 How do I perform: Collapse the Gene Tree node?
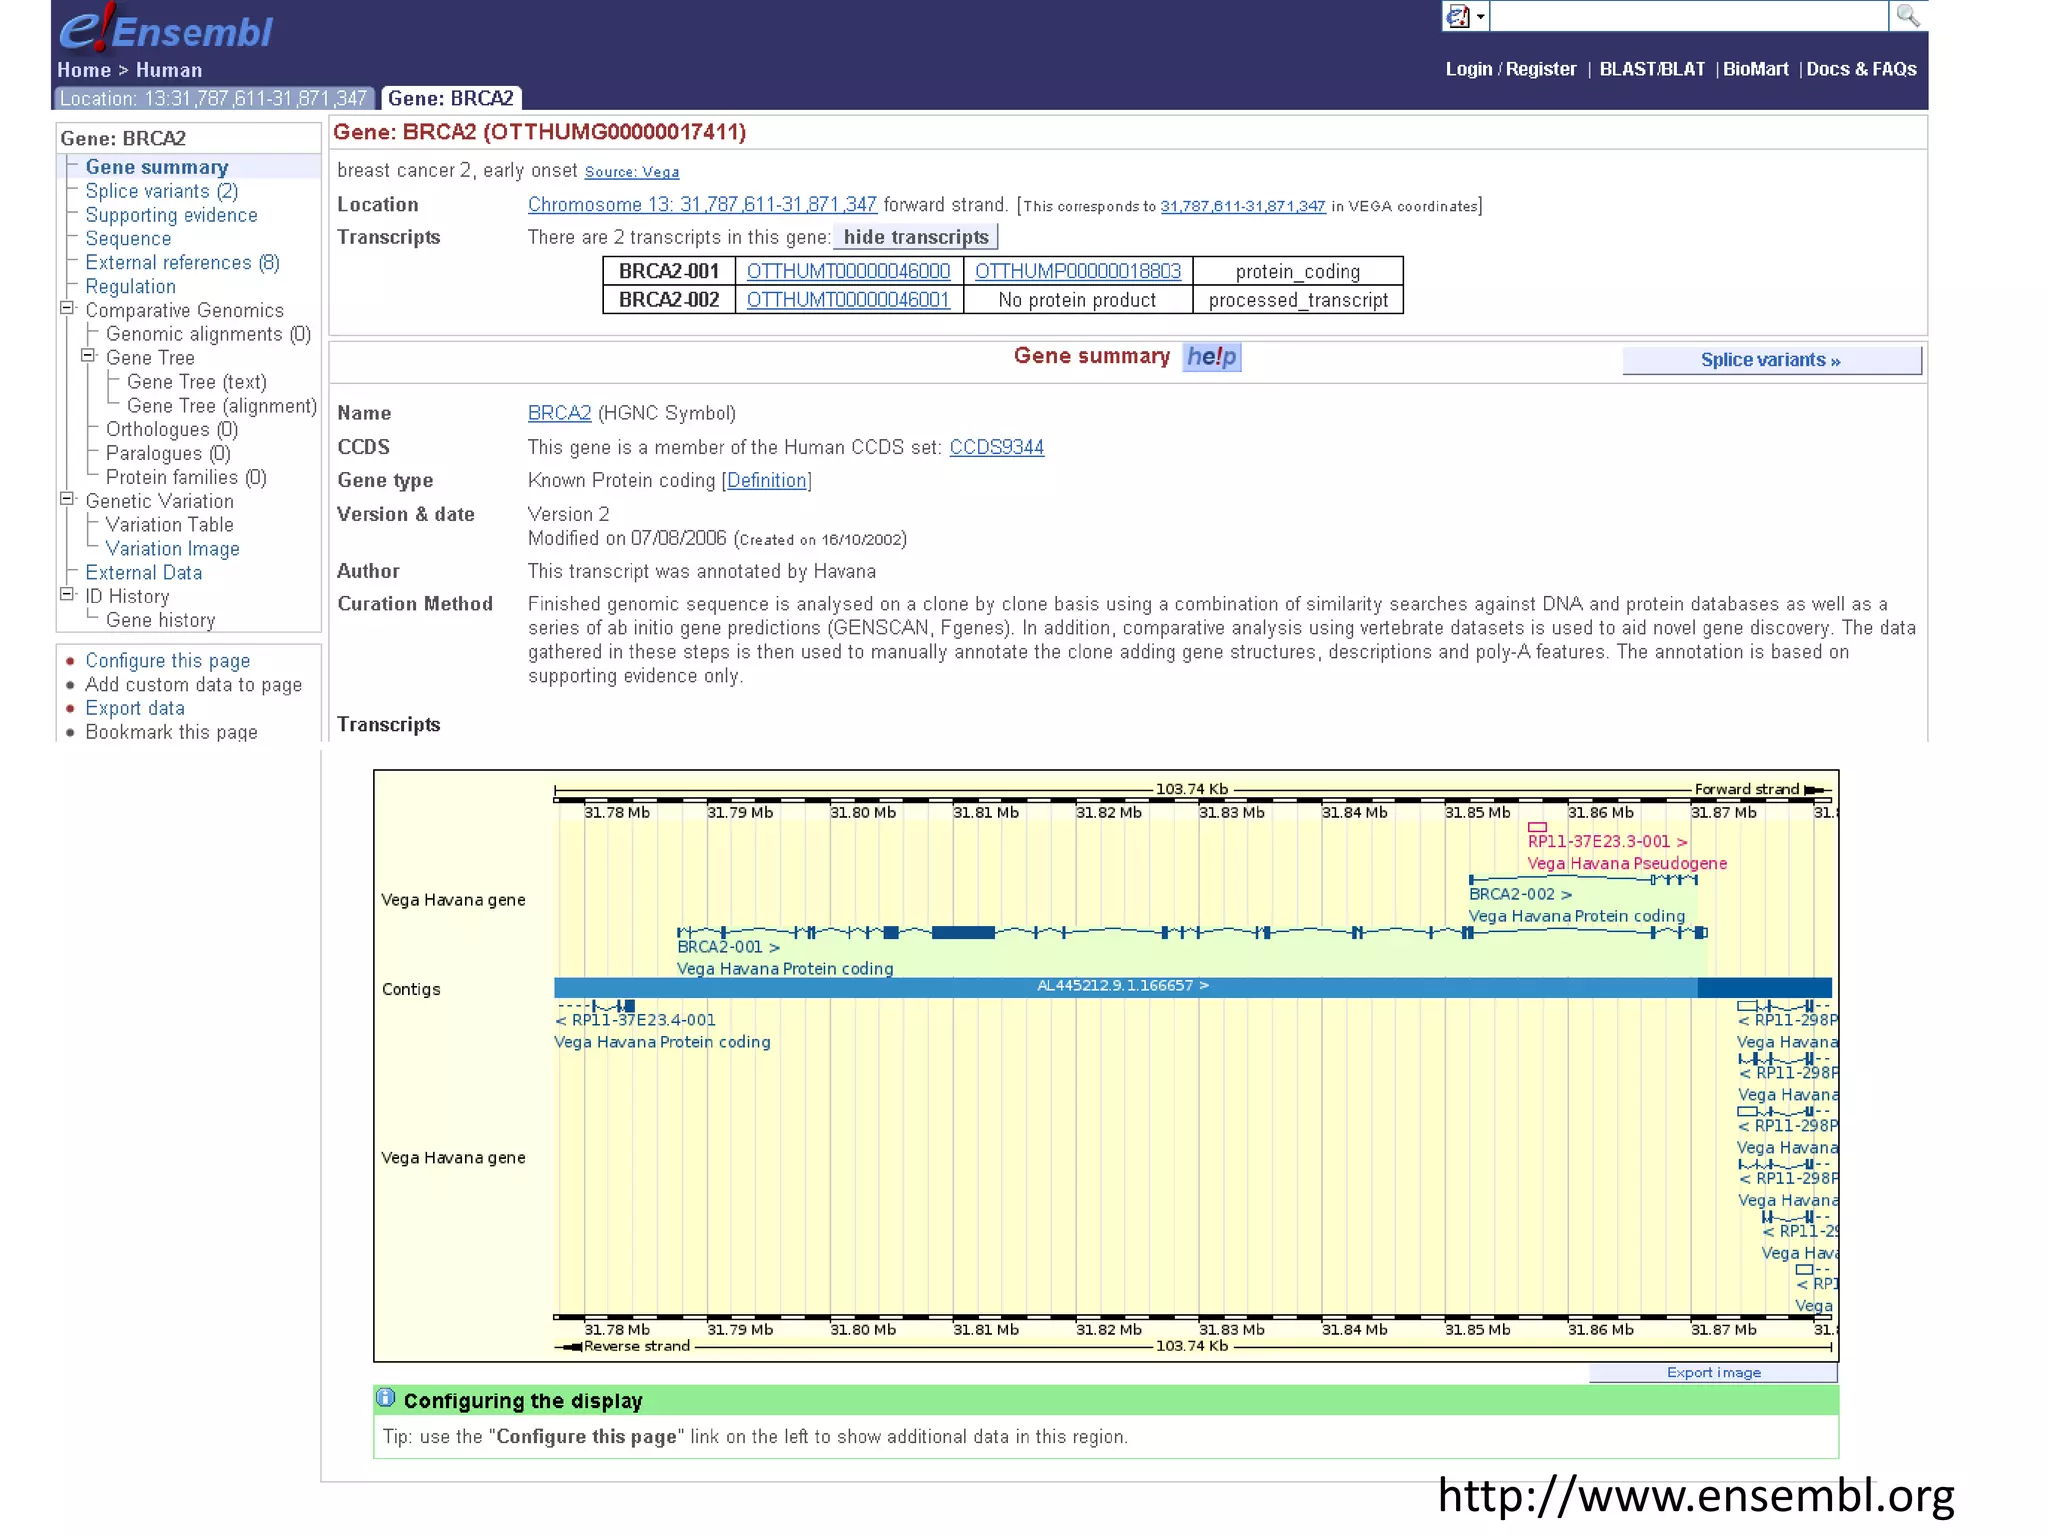point(88,356)
